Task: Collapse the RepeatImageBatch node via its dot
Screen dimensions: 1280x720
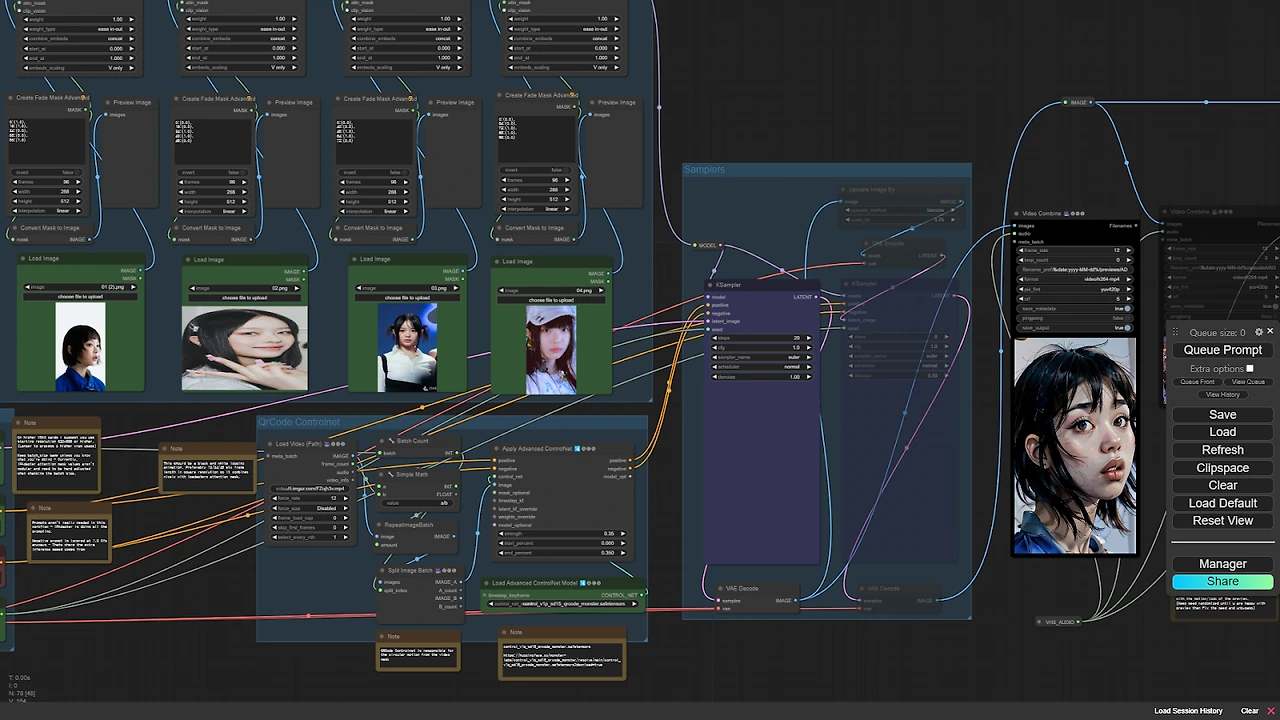Action: (380, 524)
